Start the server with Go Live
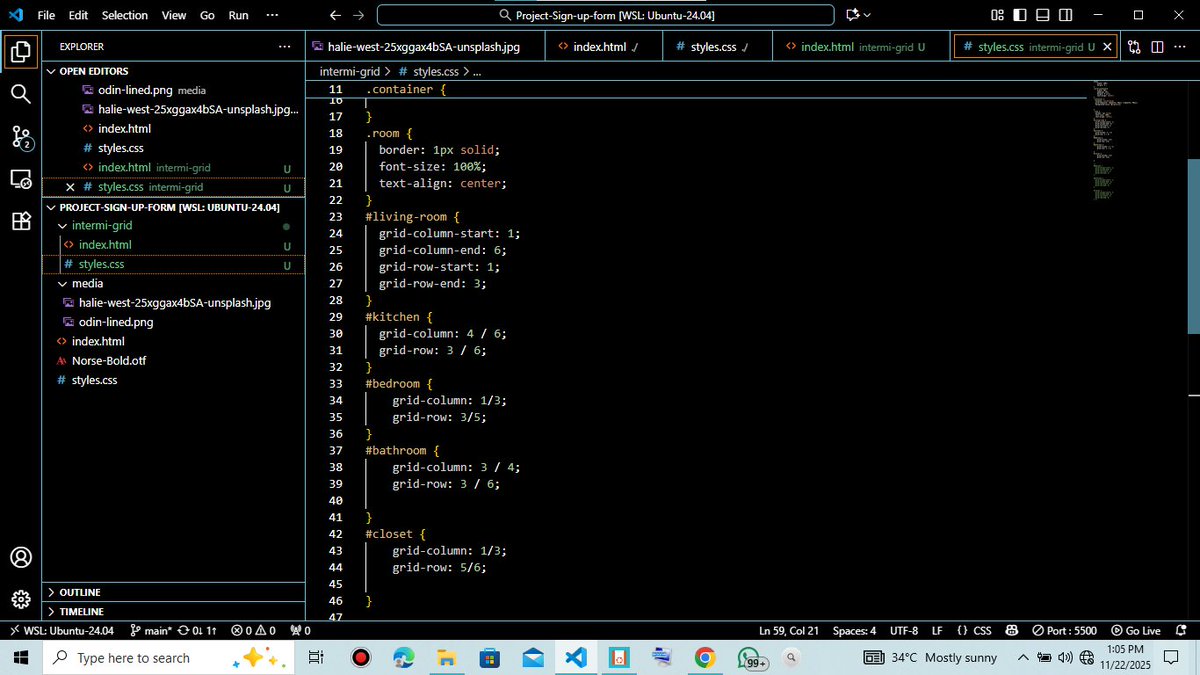 (1136, 630)
